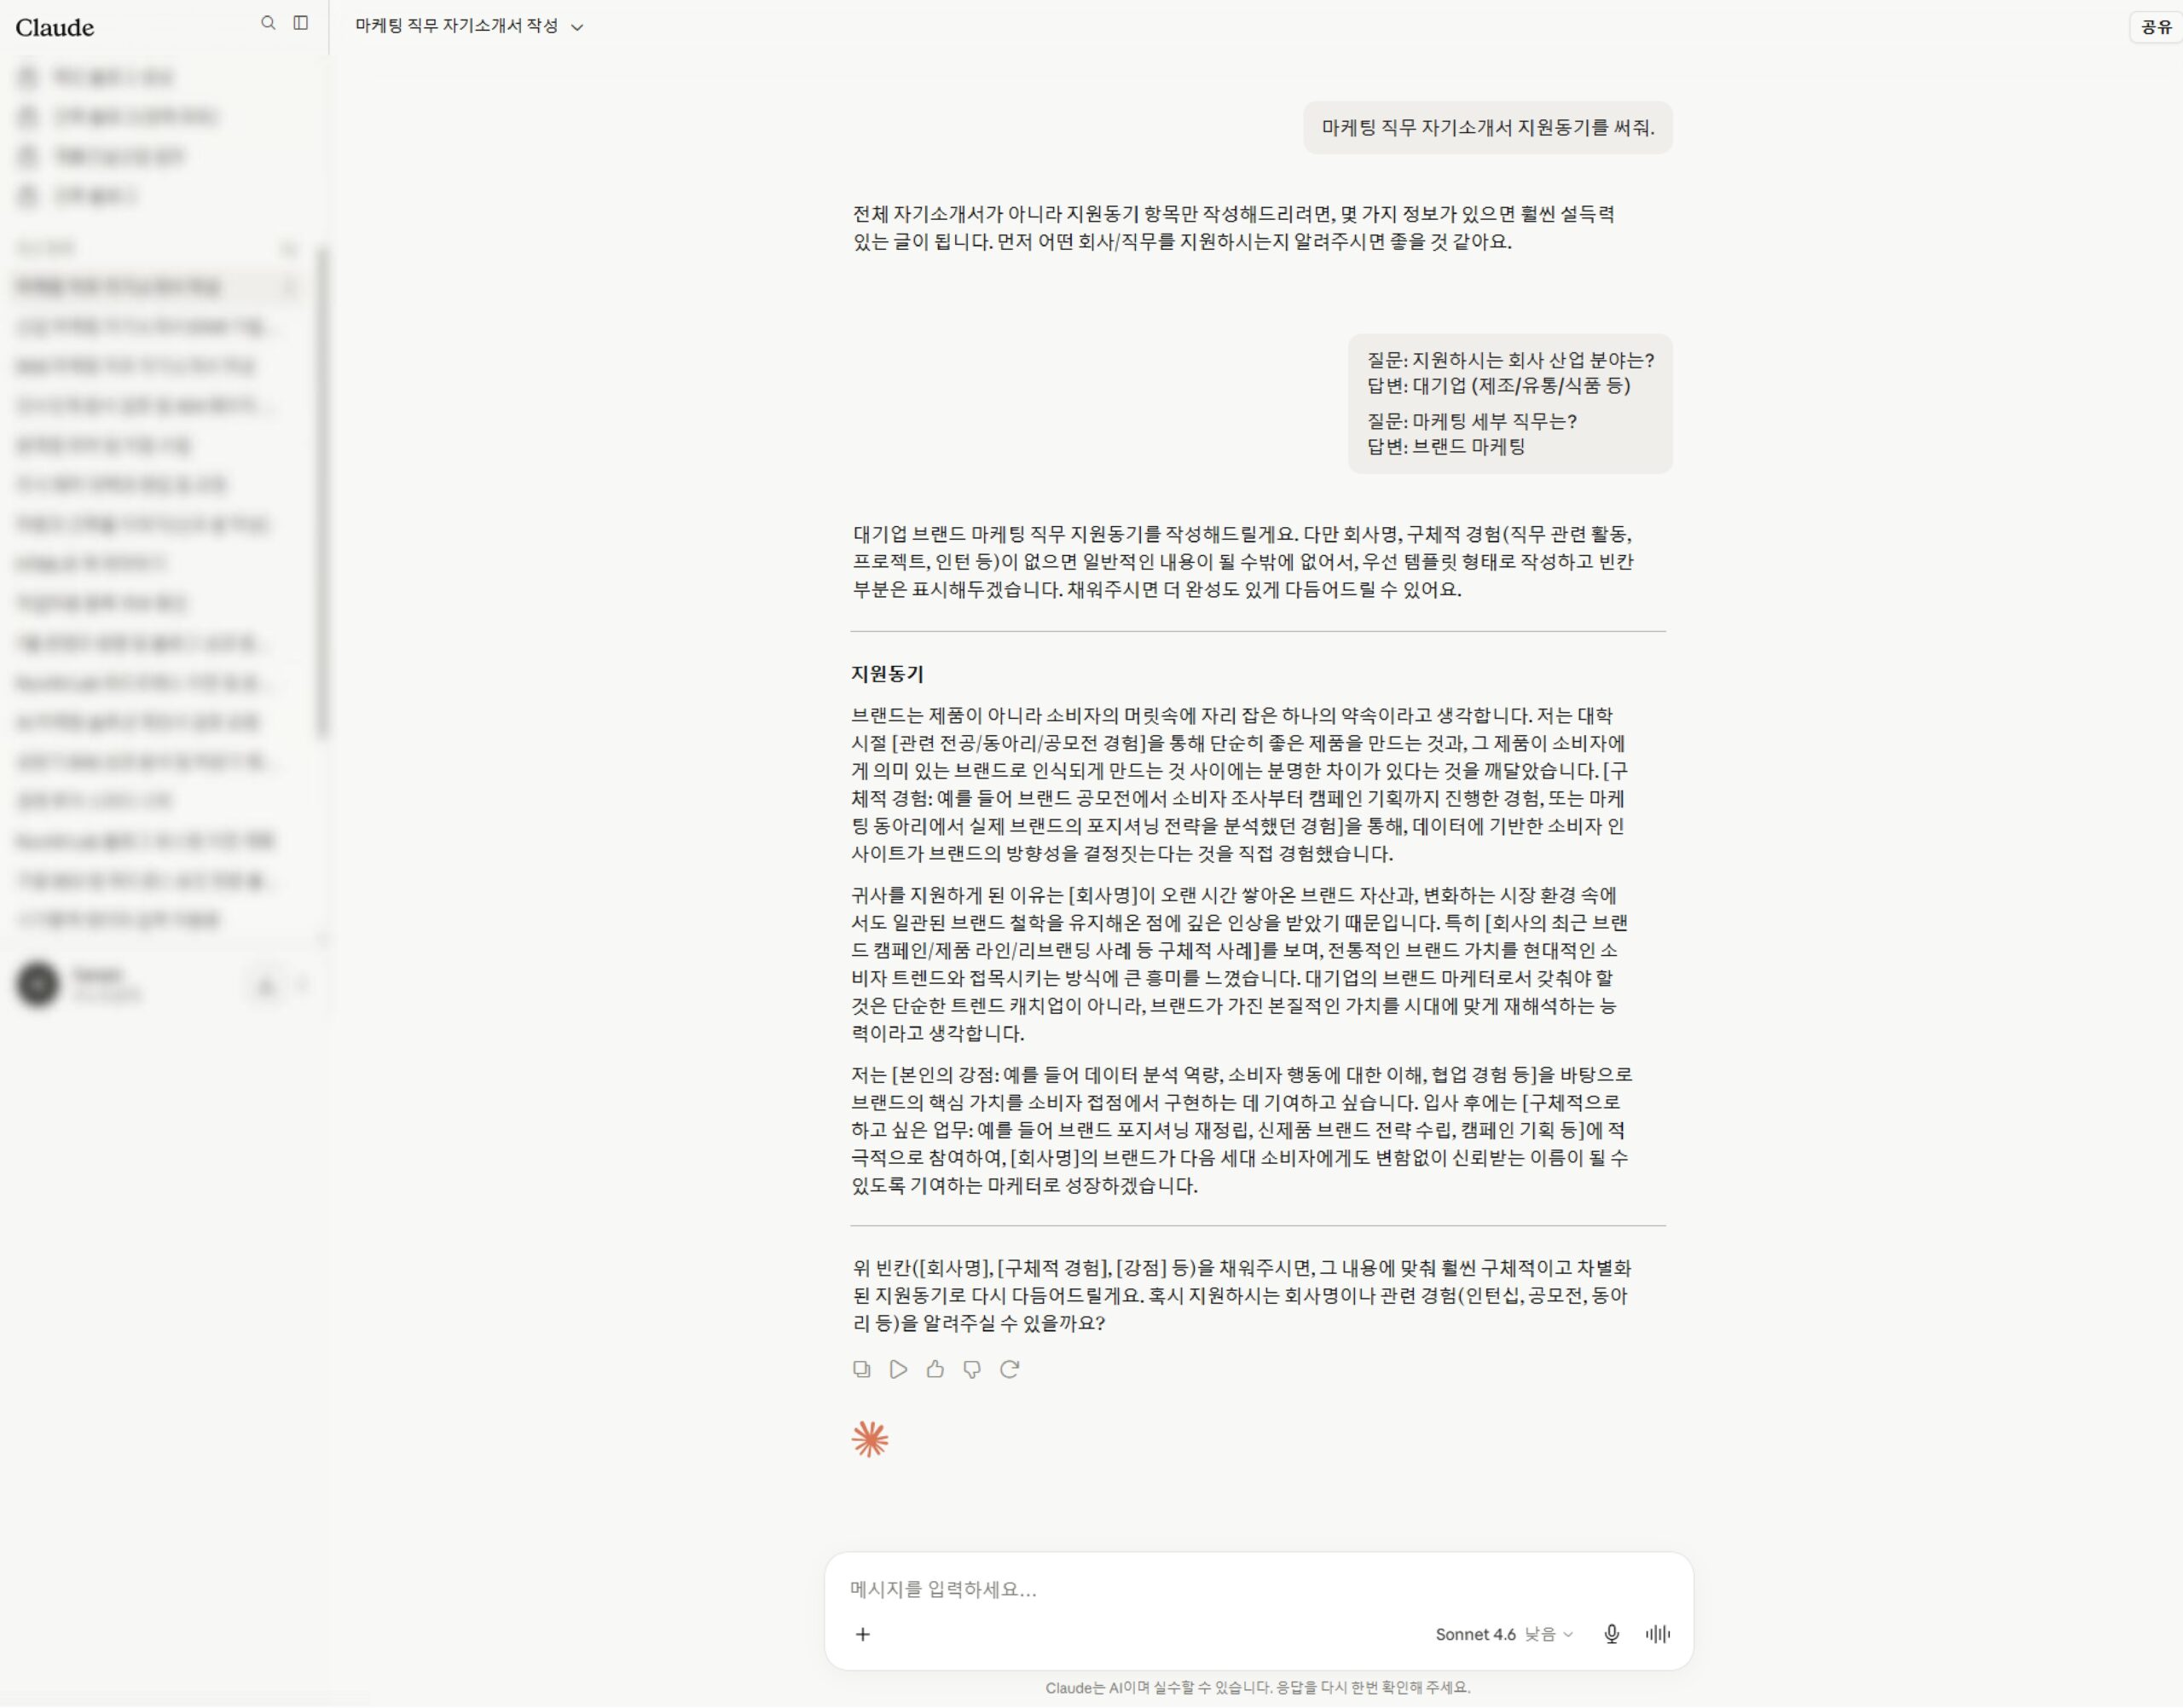
Task: Click the text '질문: 지원하시는 회사 산업 분야는?'
Action: click(1511, 360)
